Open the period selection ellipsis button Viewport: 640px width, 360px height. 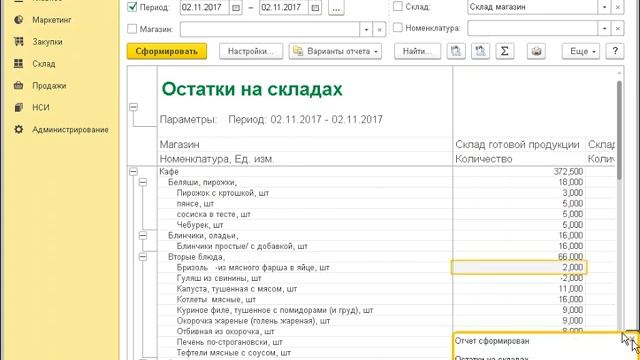tap(336, 8)
